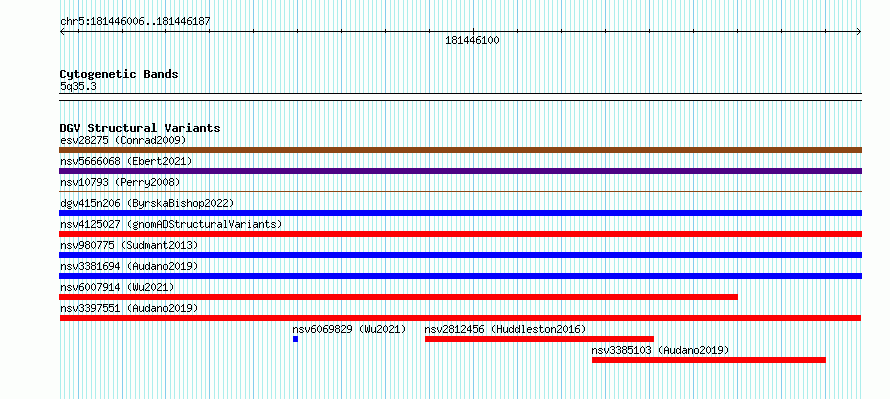Click the red nsv4125027 variant bar
The height and width of the screenshot is (399, 890).
coord(460,234)
